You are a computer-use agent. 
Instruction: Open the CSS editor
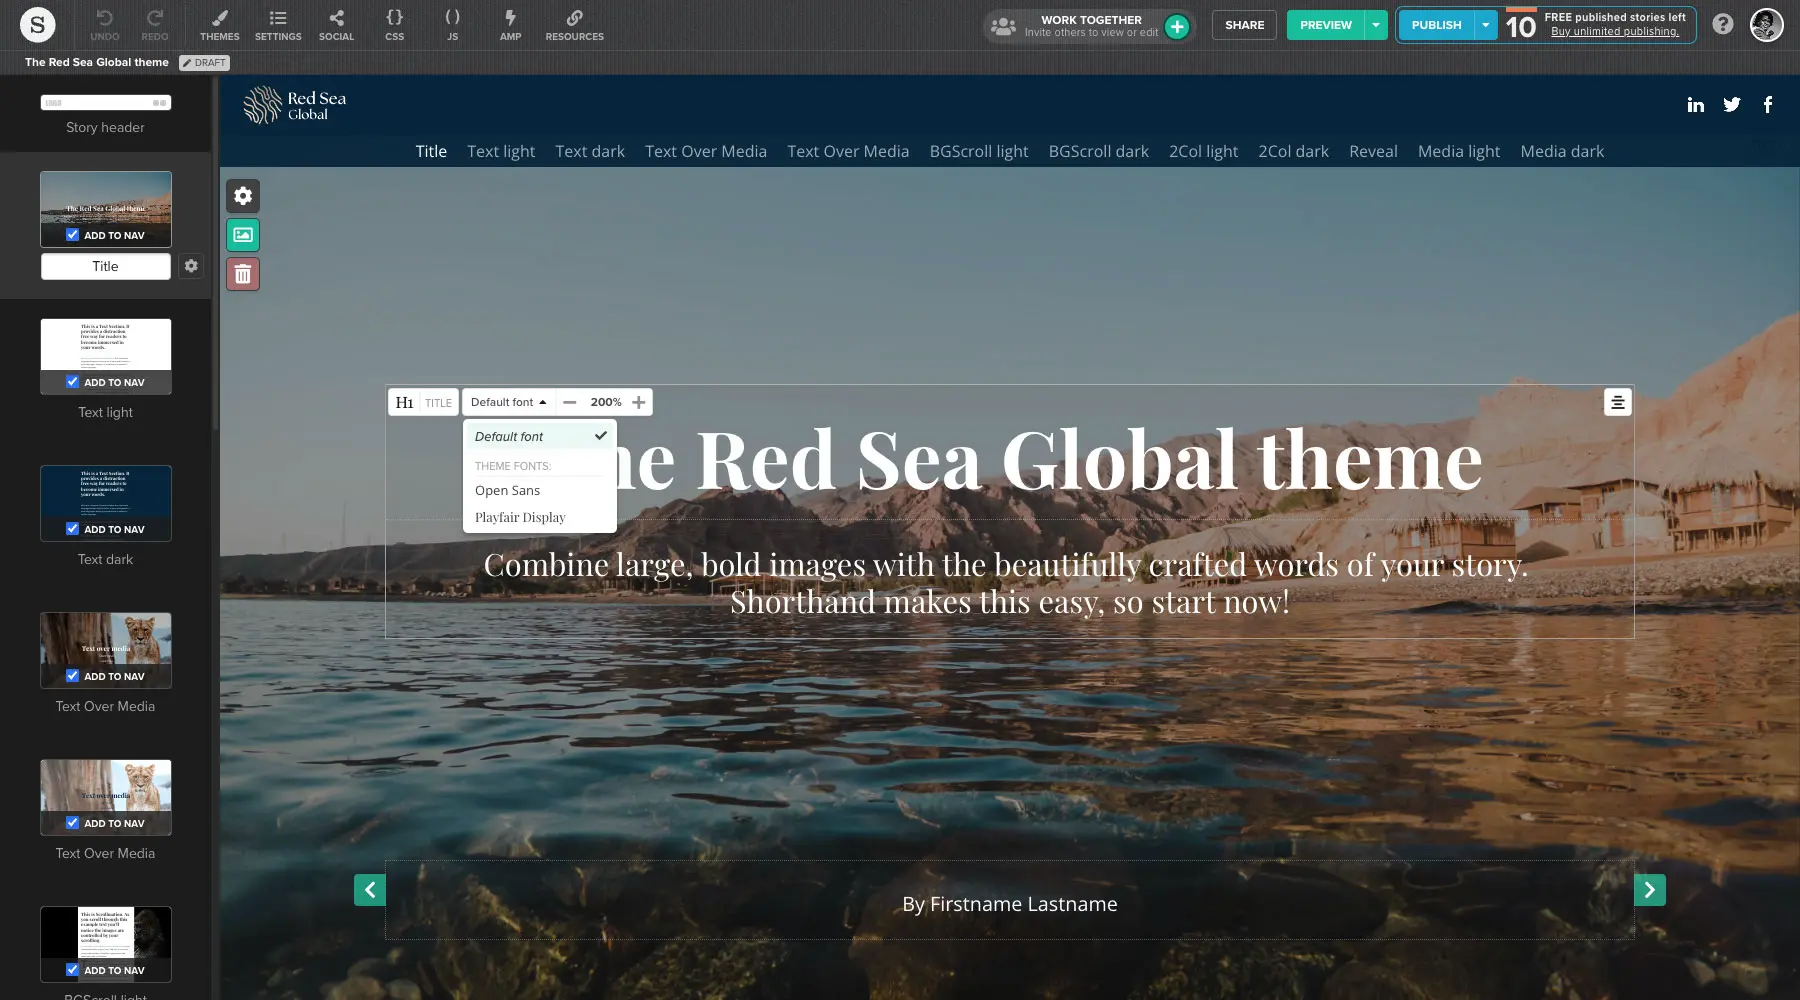click(x=395, y=25)
